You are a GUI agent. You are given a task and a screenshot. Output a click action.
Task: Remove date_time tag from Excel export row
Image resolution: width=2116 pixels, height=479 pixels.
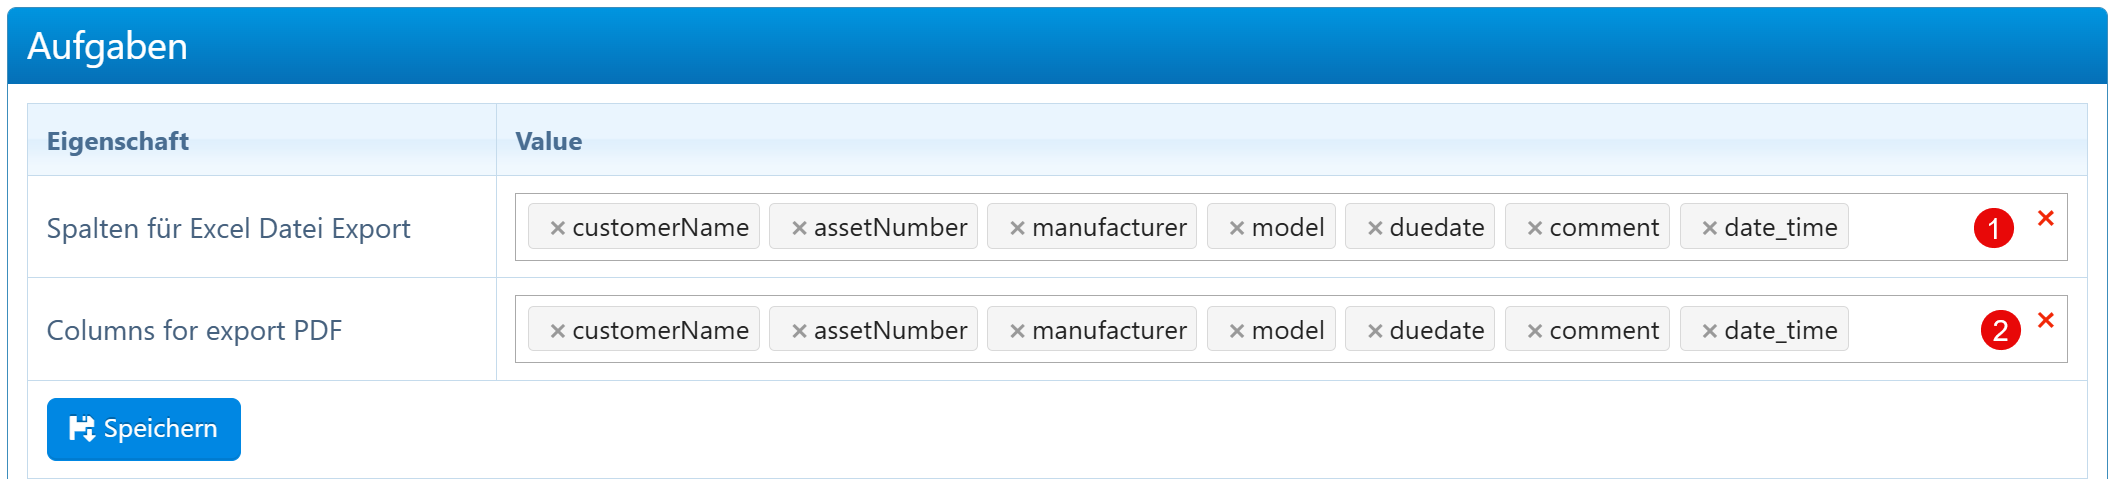pos(1710,228)
